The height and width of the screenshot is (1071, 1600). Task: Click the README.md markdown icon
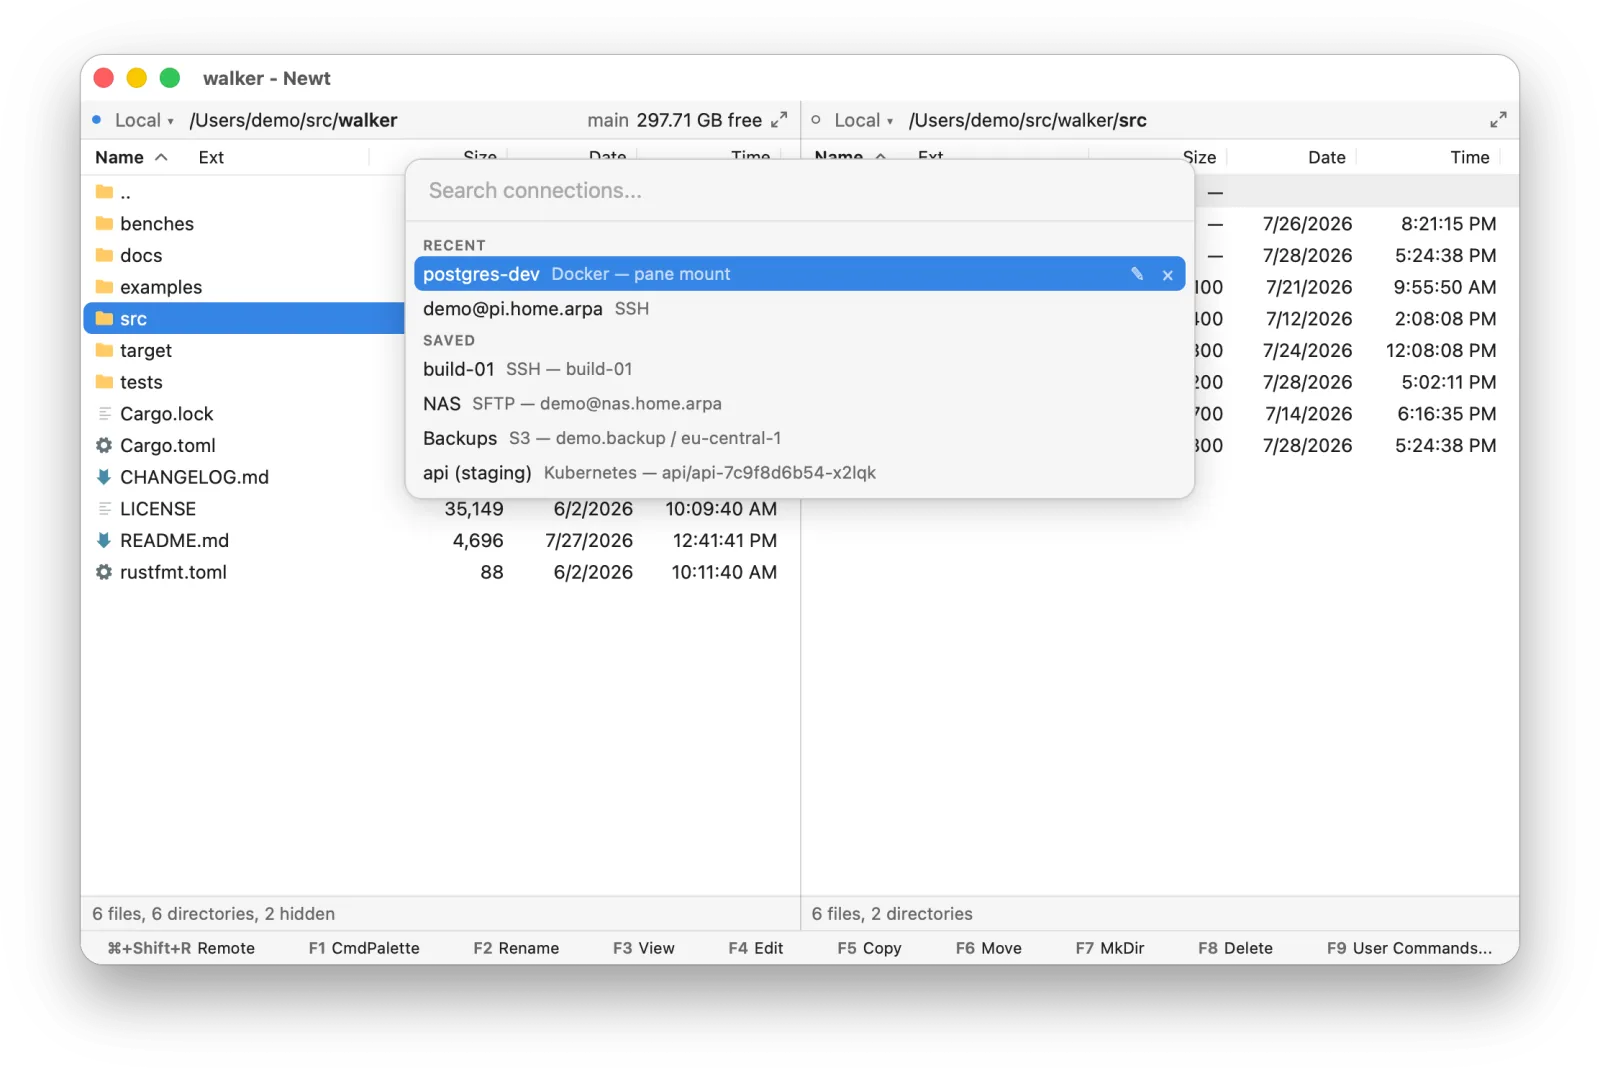(104, 540)
